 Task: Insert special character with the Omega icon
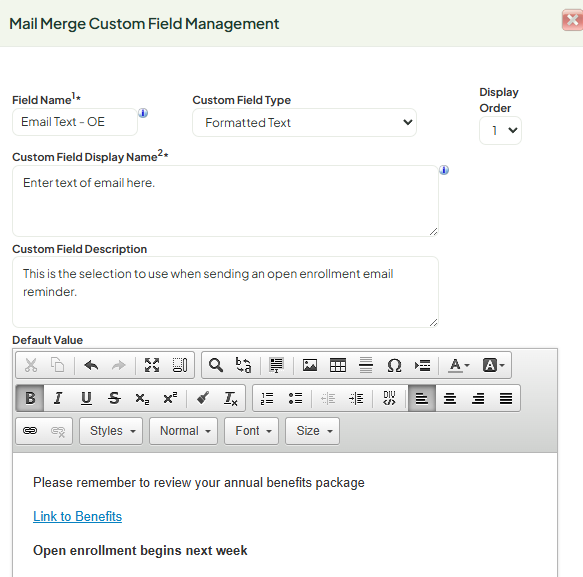[394, 365]
